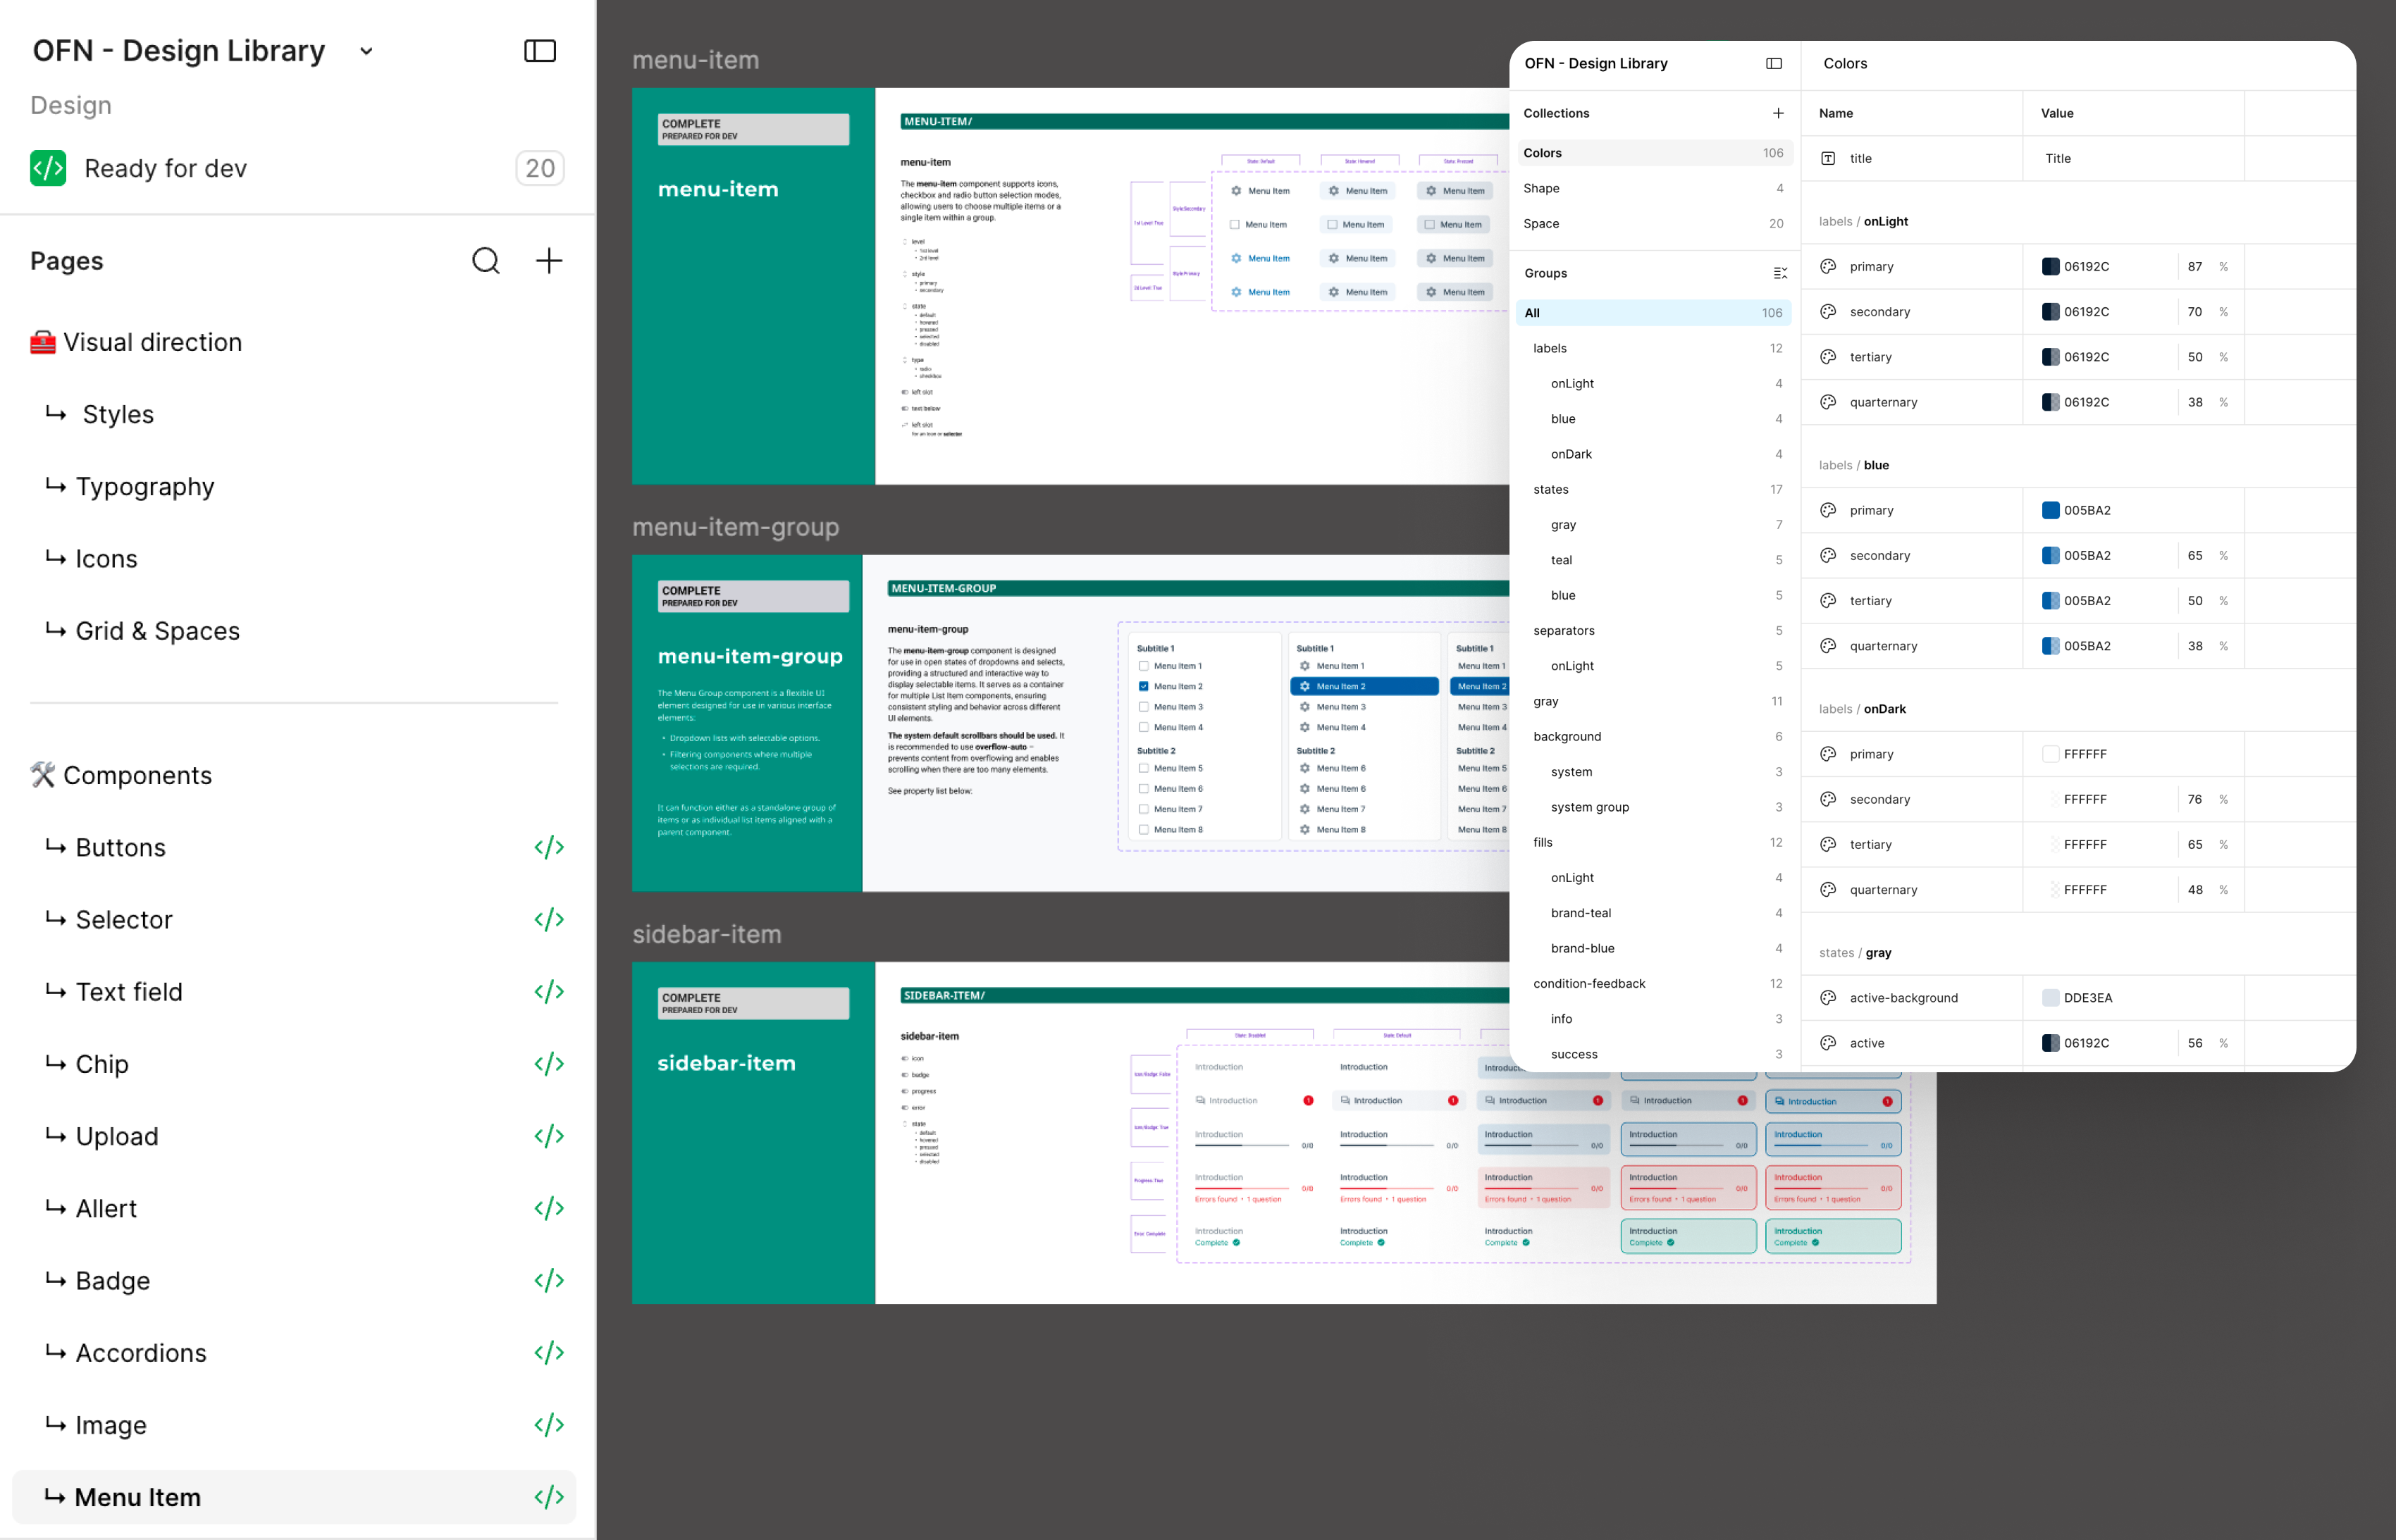Select the menu-item-group frame label
The width and height of the screenshot is (2396, 1540).
tap(735, 527)
